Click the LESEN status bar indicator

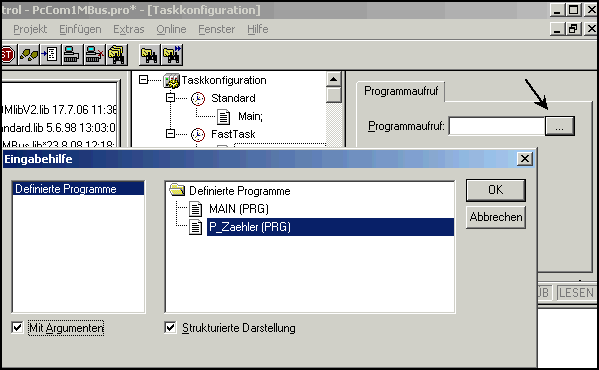tap(576, 293)
